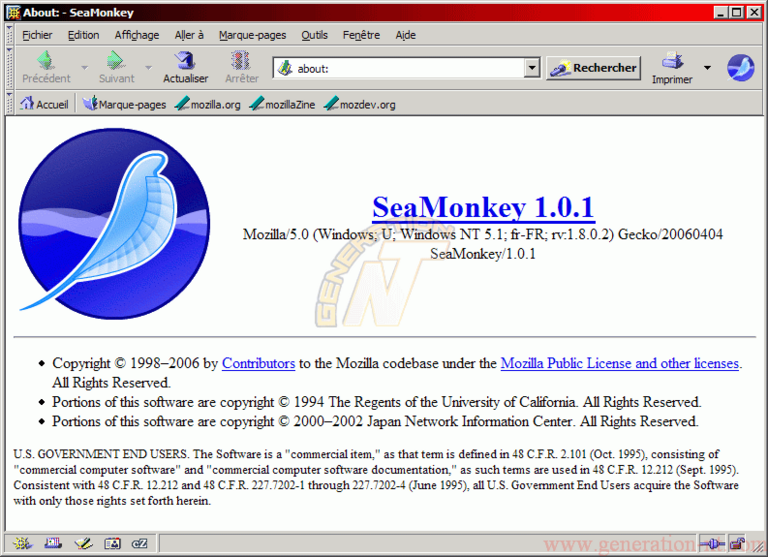Minimize the SeaMonkey window
768x557 pixels.
click(x=720, y=12)
